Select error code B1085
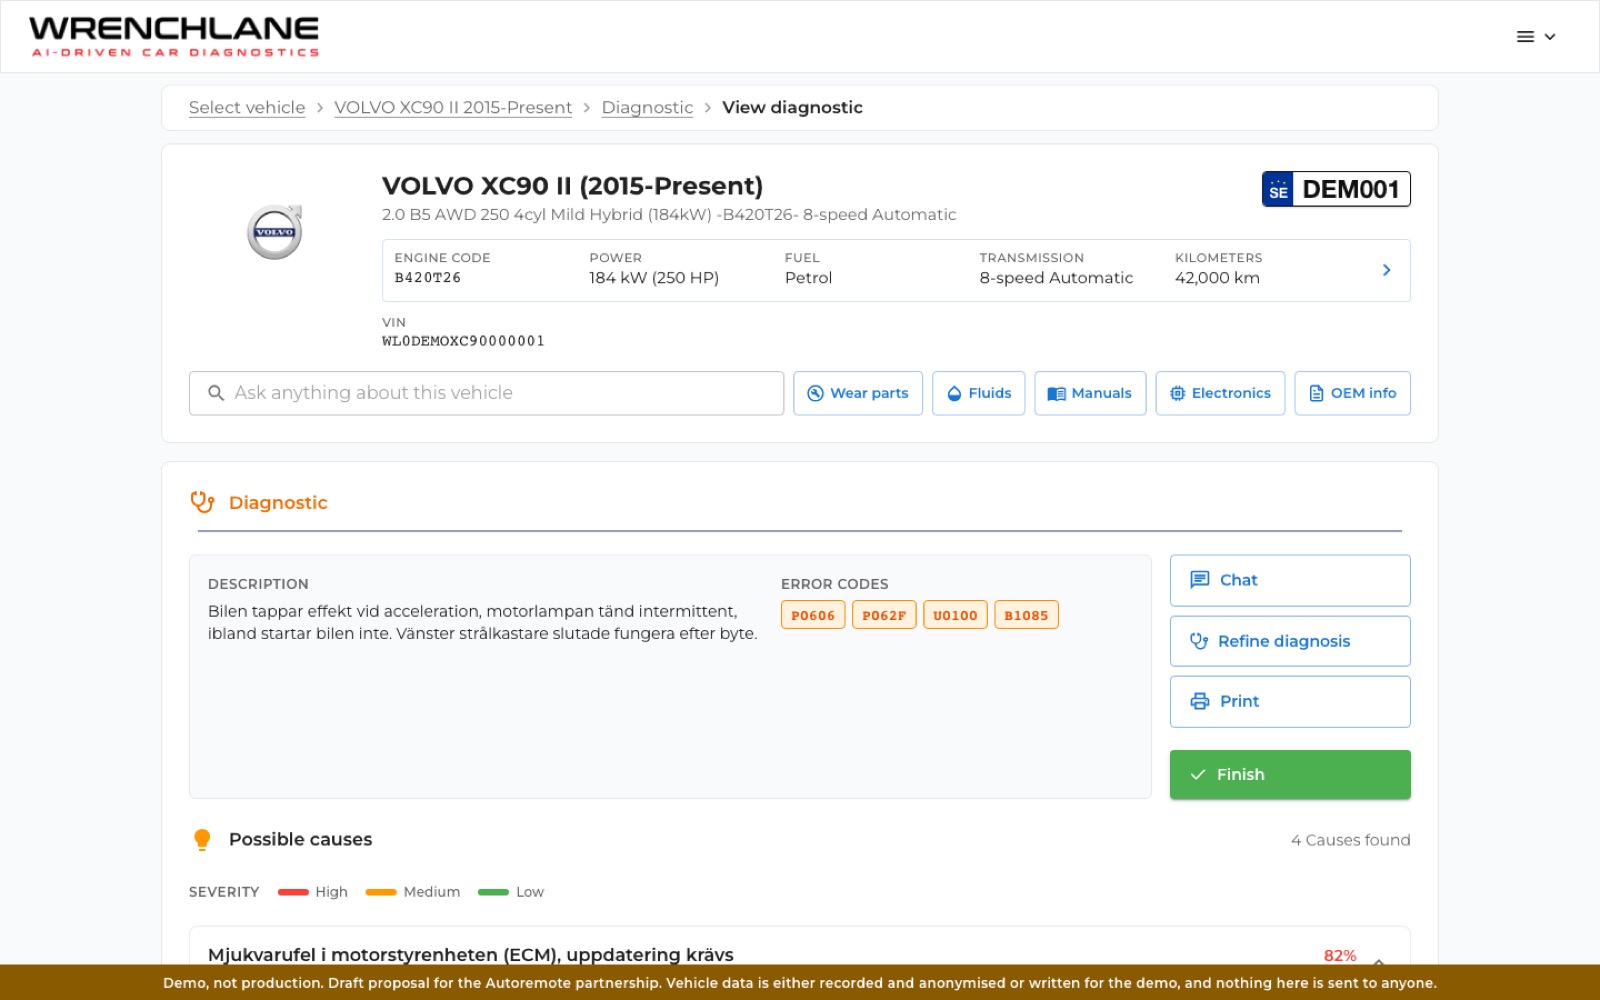 (1026, 615)
